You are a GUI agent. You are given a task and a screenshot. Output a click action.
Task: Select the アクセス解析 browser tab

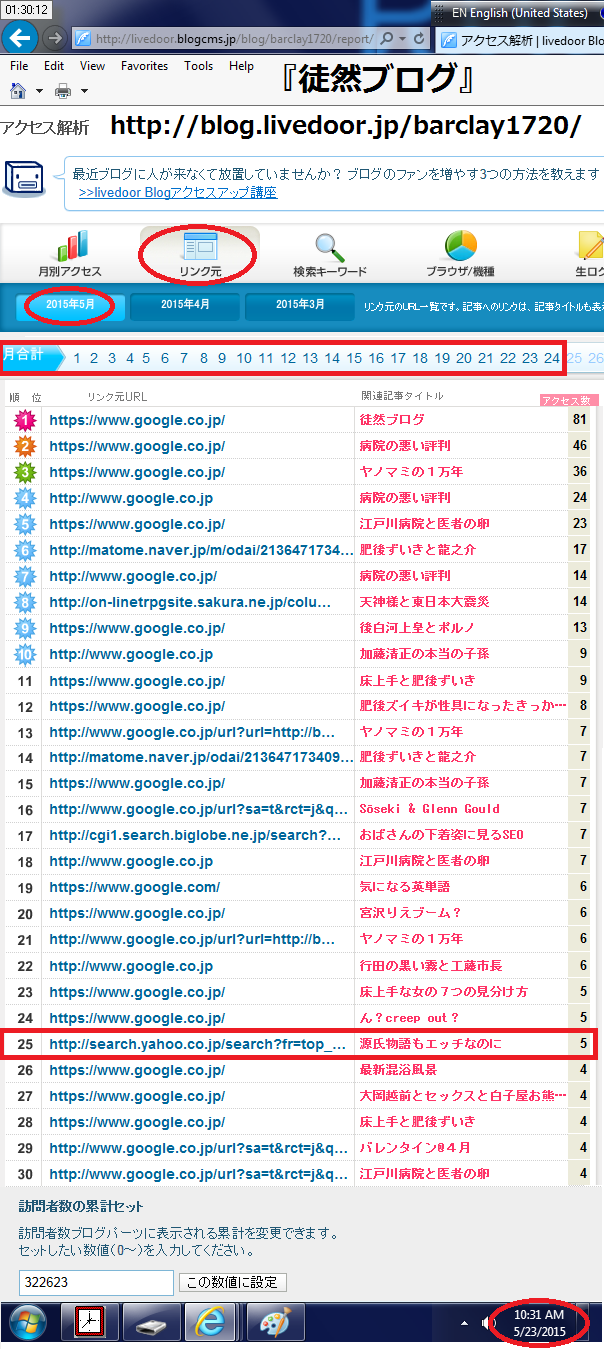pos(520,40)
